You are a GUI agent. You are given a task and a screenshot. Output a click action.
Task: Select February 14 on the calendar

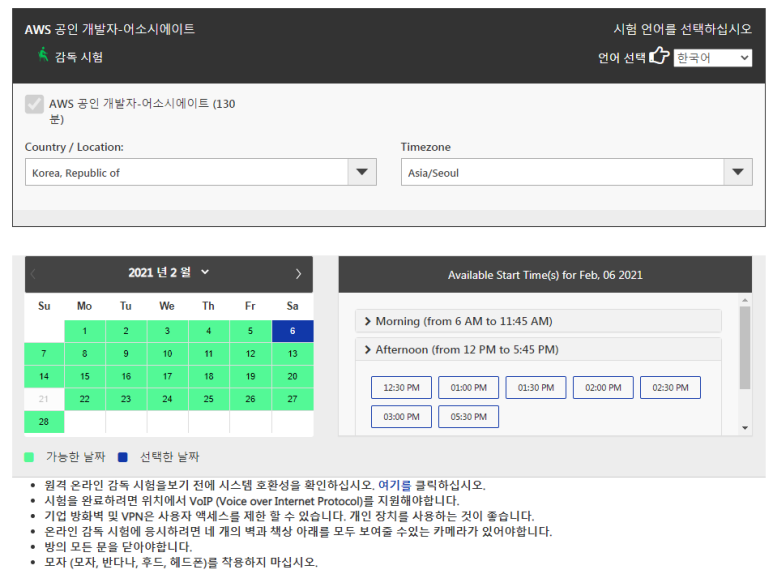44,376
